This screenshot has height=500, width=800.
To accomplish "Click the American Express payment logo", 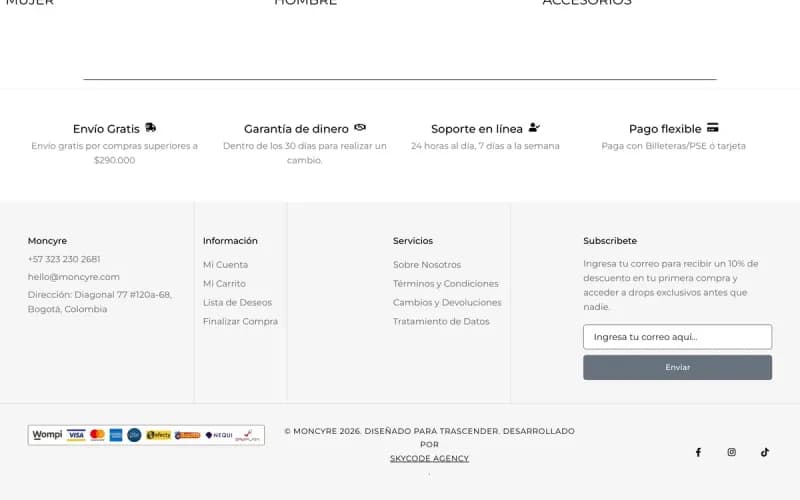I will pos(116,435).
